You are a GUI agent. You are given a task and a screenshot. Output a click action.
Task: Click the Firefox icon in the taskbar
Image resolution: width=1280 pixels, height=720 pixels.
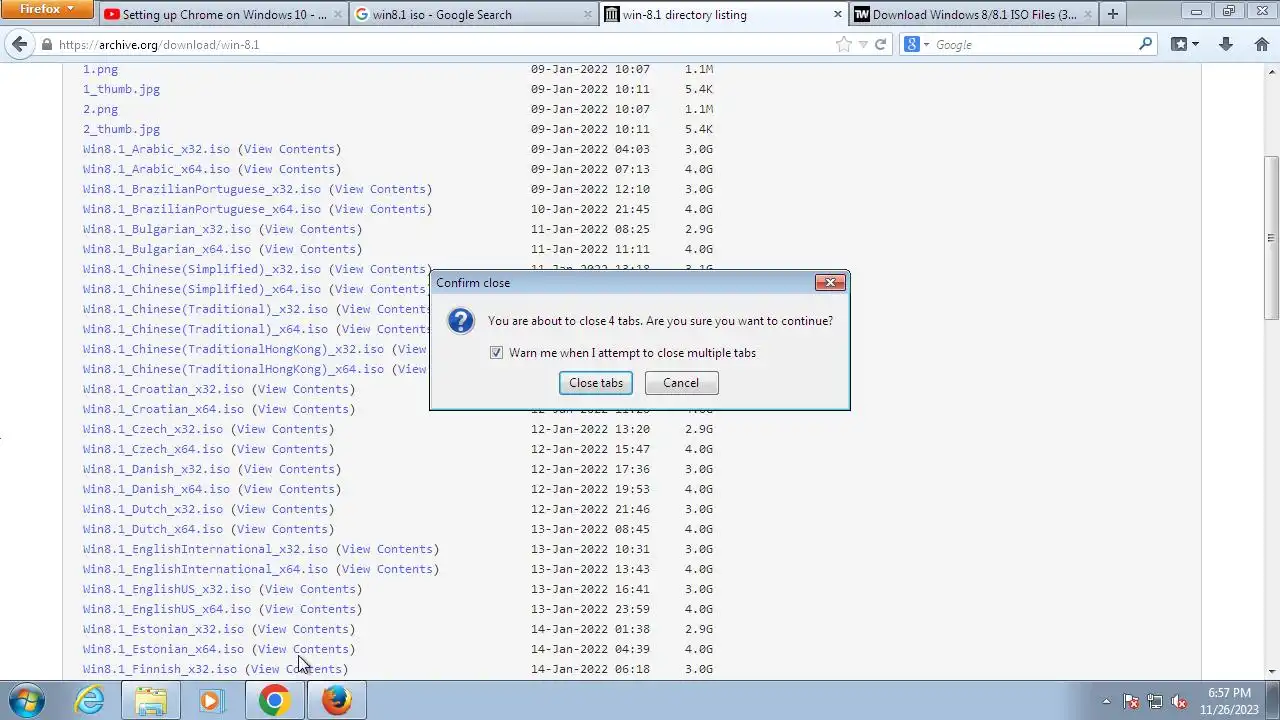click(336, 700)
